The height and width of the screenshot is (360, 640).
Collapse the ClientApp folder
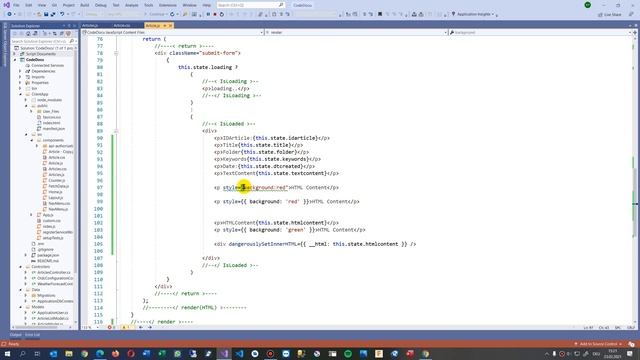[x=20, y=94]
